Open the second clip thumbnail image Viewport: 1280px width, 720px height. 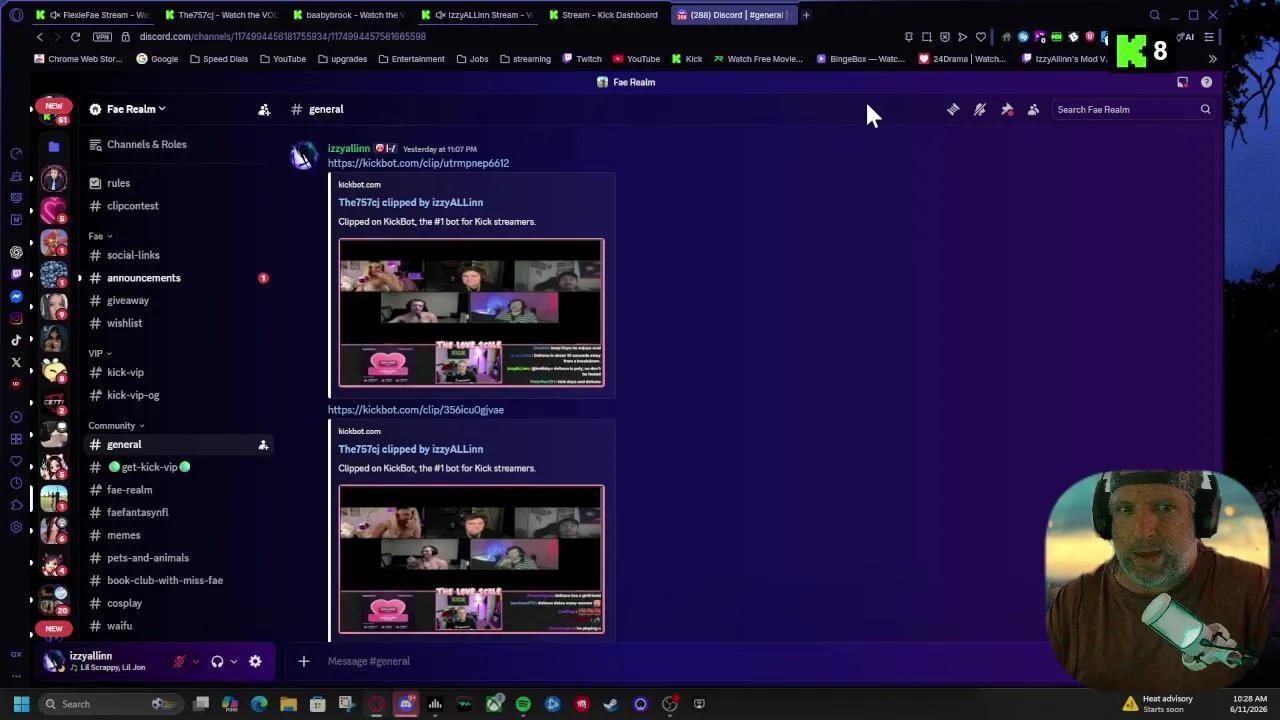(x=471, y=559)
